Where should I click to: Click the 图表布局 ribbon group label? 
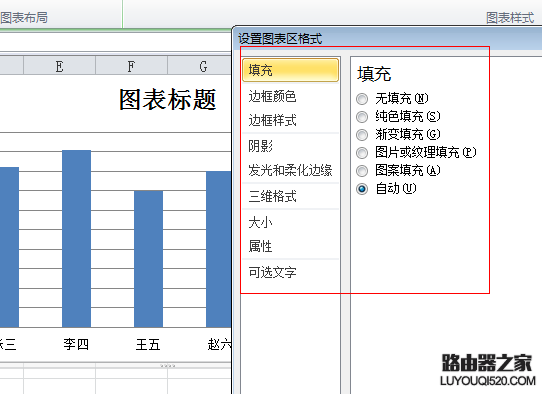point(24,17)
